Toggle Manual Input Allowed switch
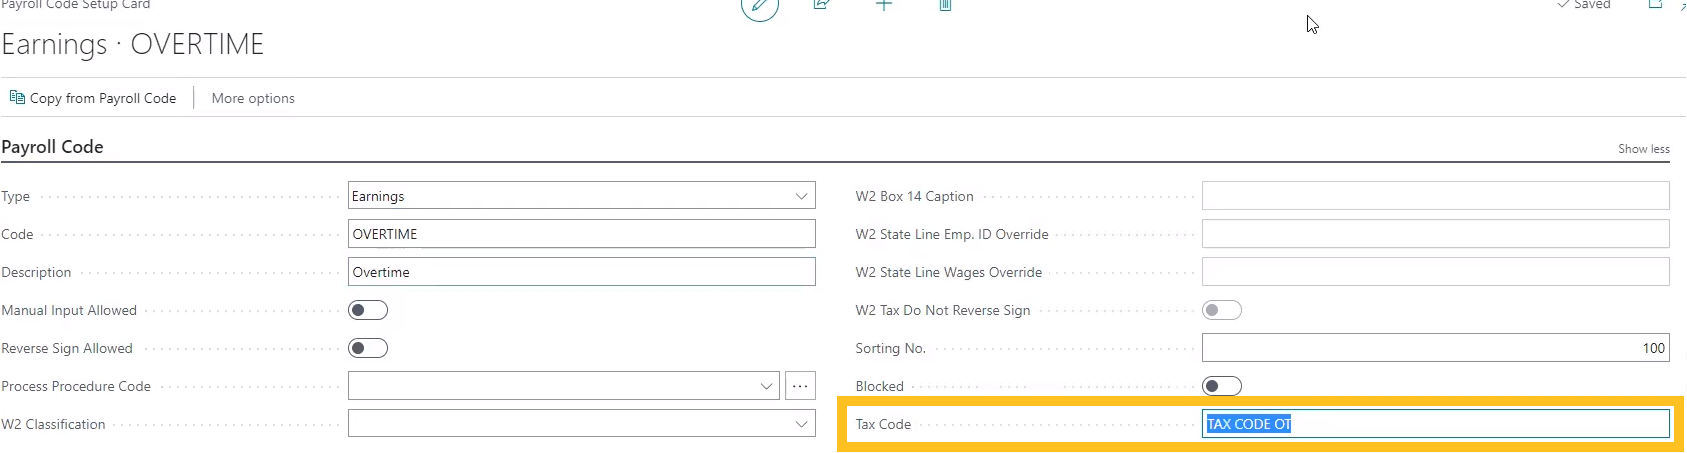1687x453 pixels. tap(368, 310)
